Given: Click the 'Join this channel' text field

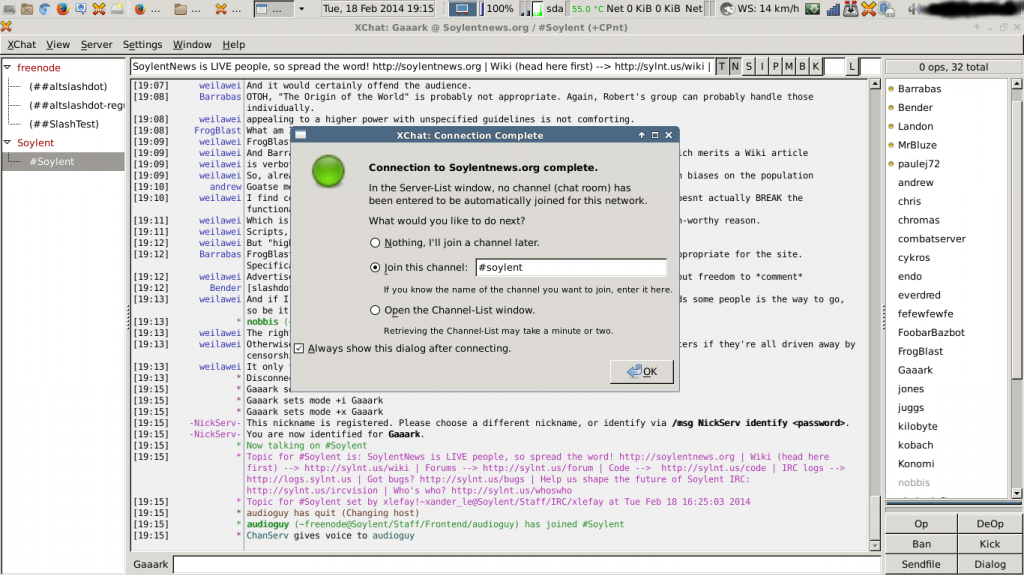Looking at the screenshot, I should pos(570,268).
